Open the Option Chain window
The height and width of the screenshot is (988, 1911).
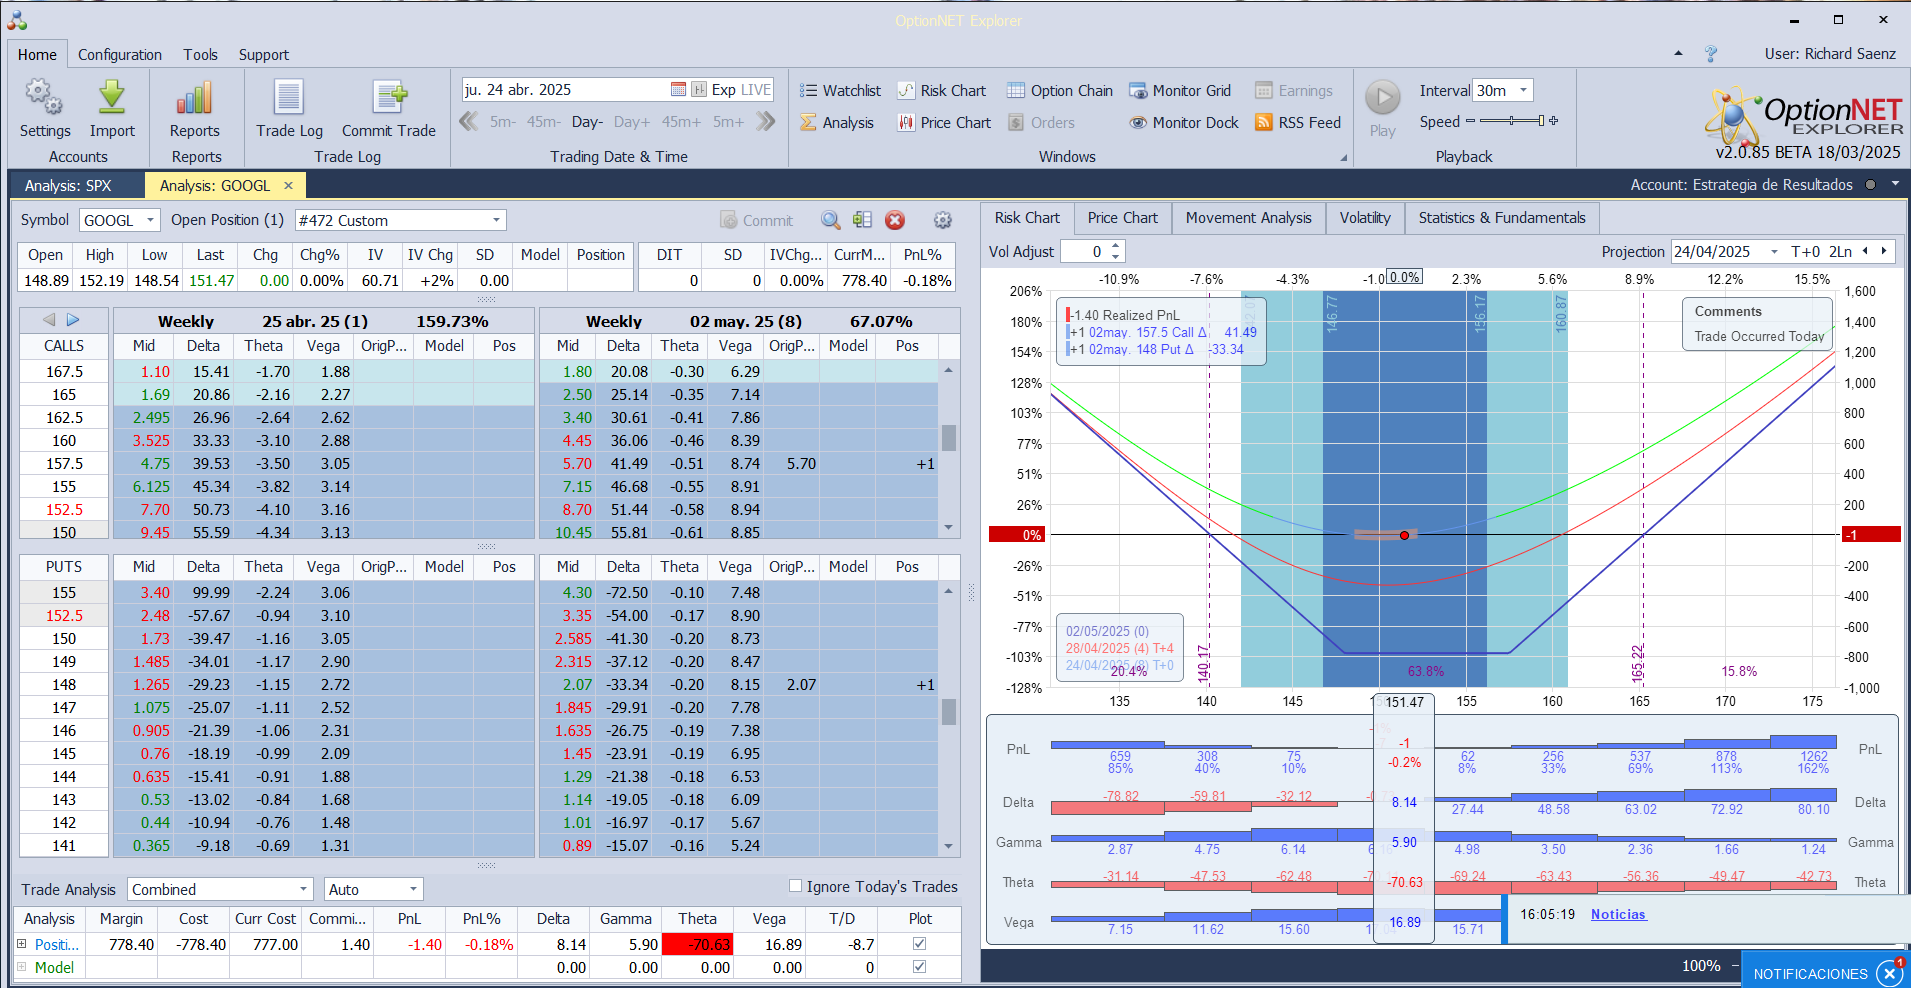(1060, 91)
